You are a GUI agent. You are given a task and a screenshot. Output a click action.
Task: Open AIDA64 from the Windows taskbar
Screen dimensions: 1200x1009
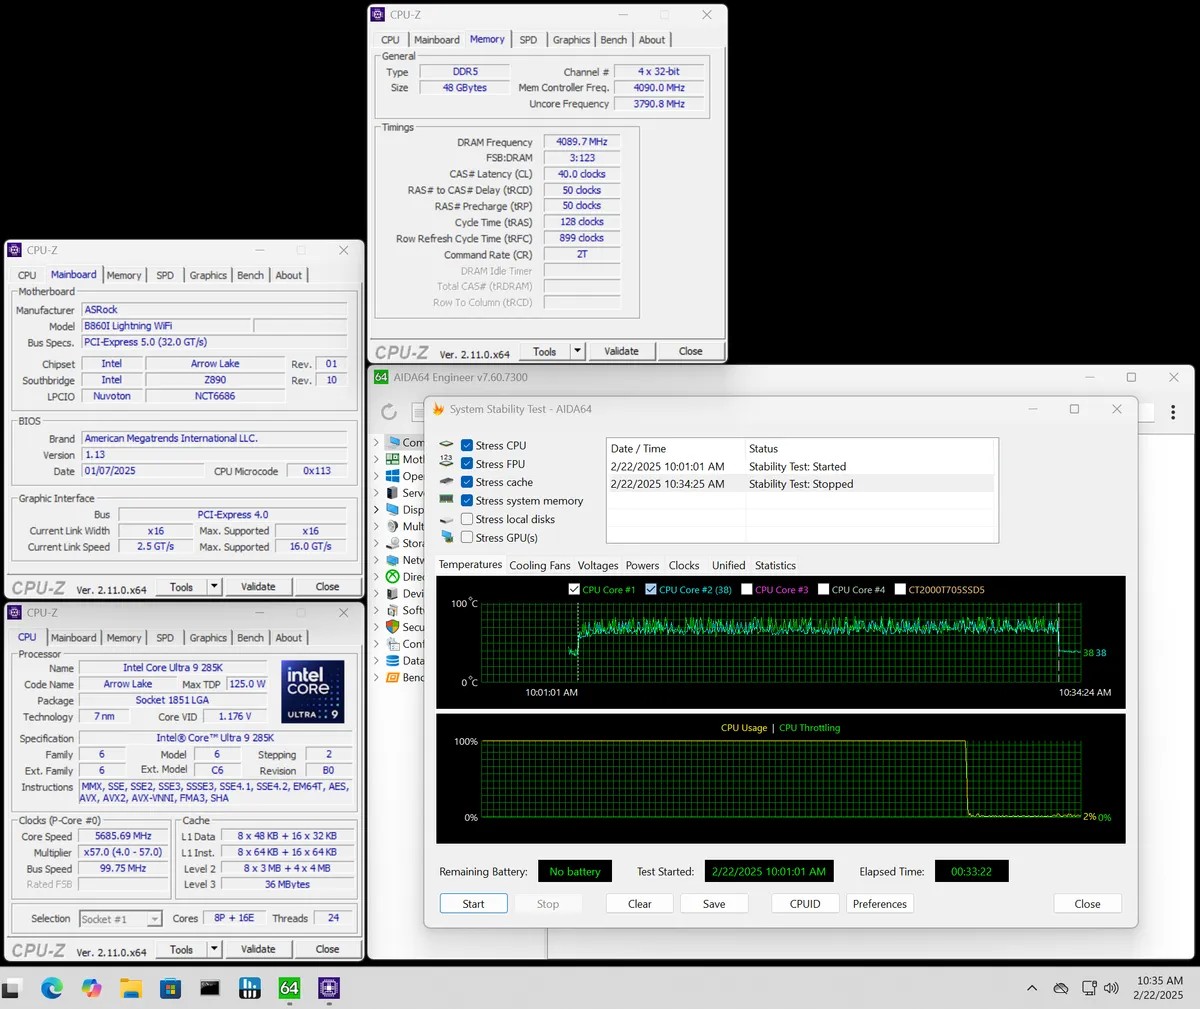(x=289, y=988)
